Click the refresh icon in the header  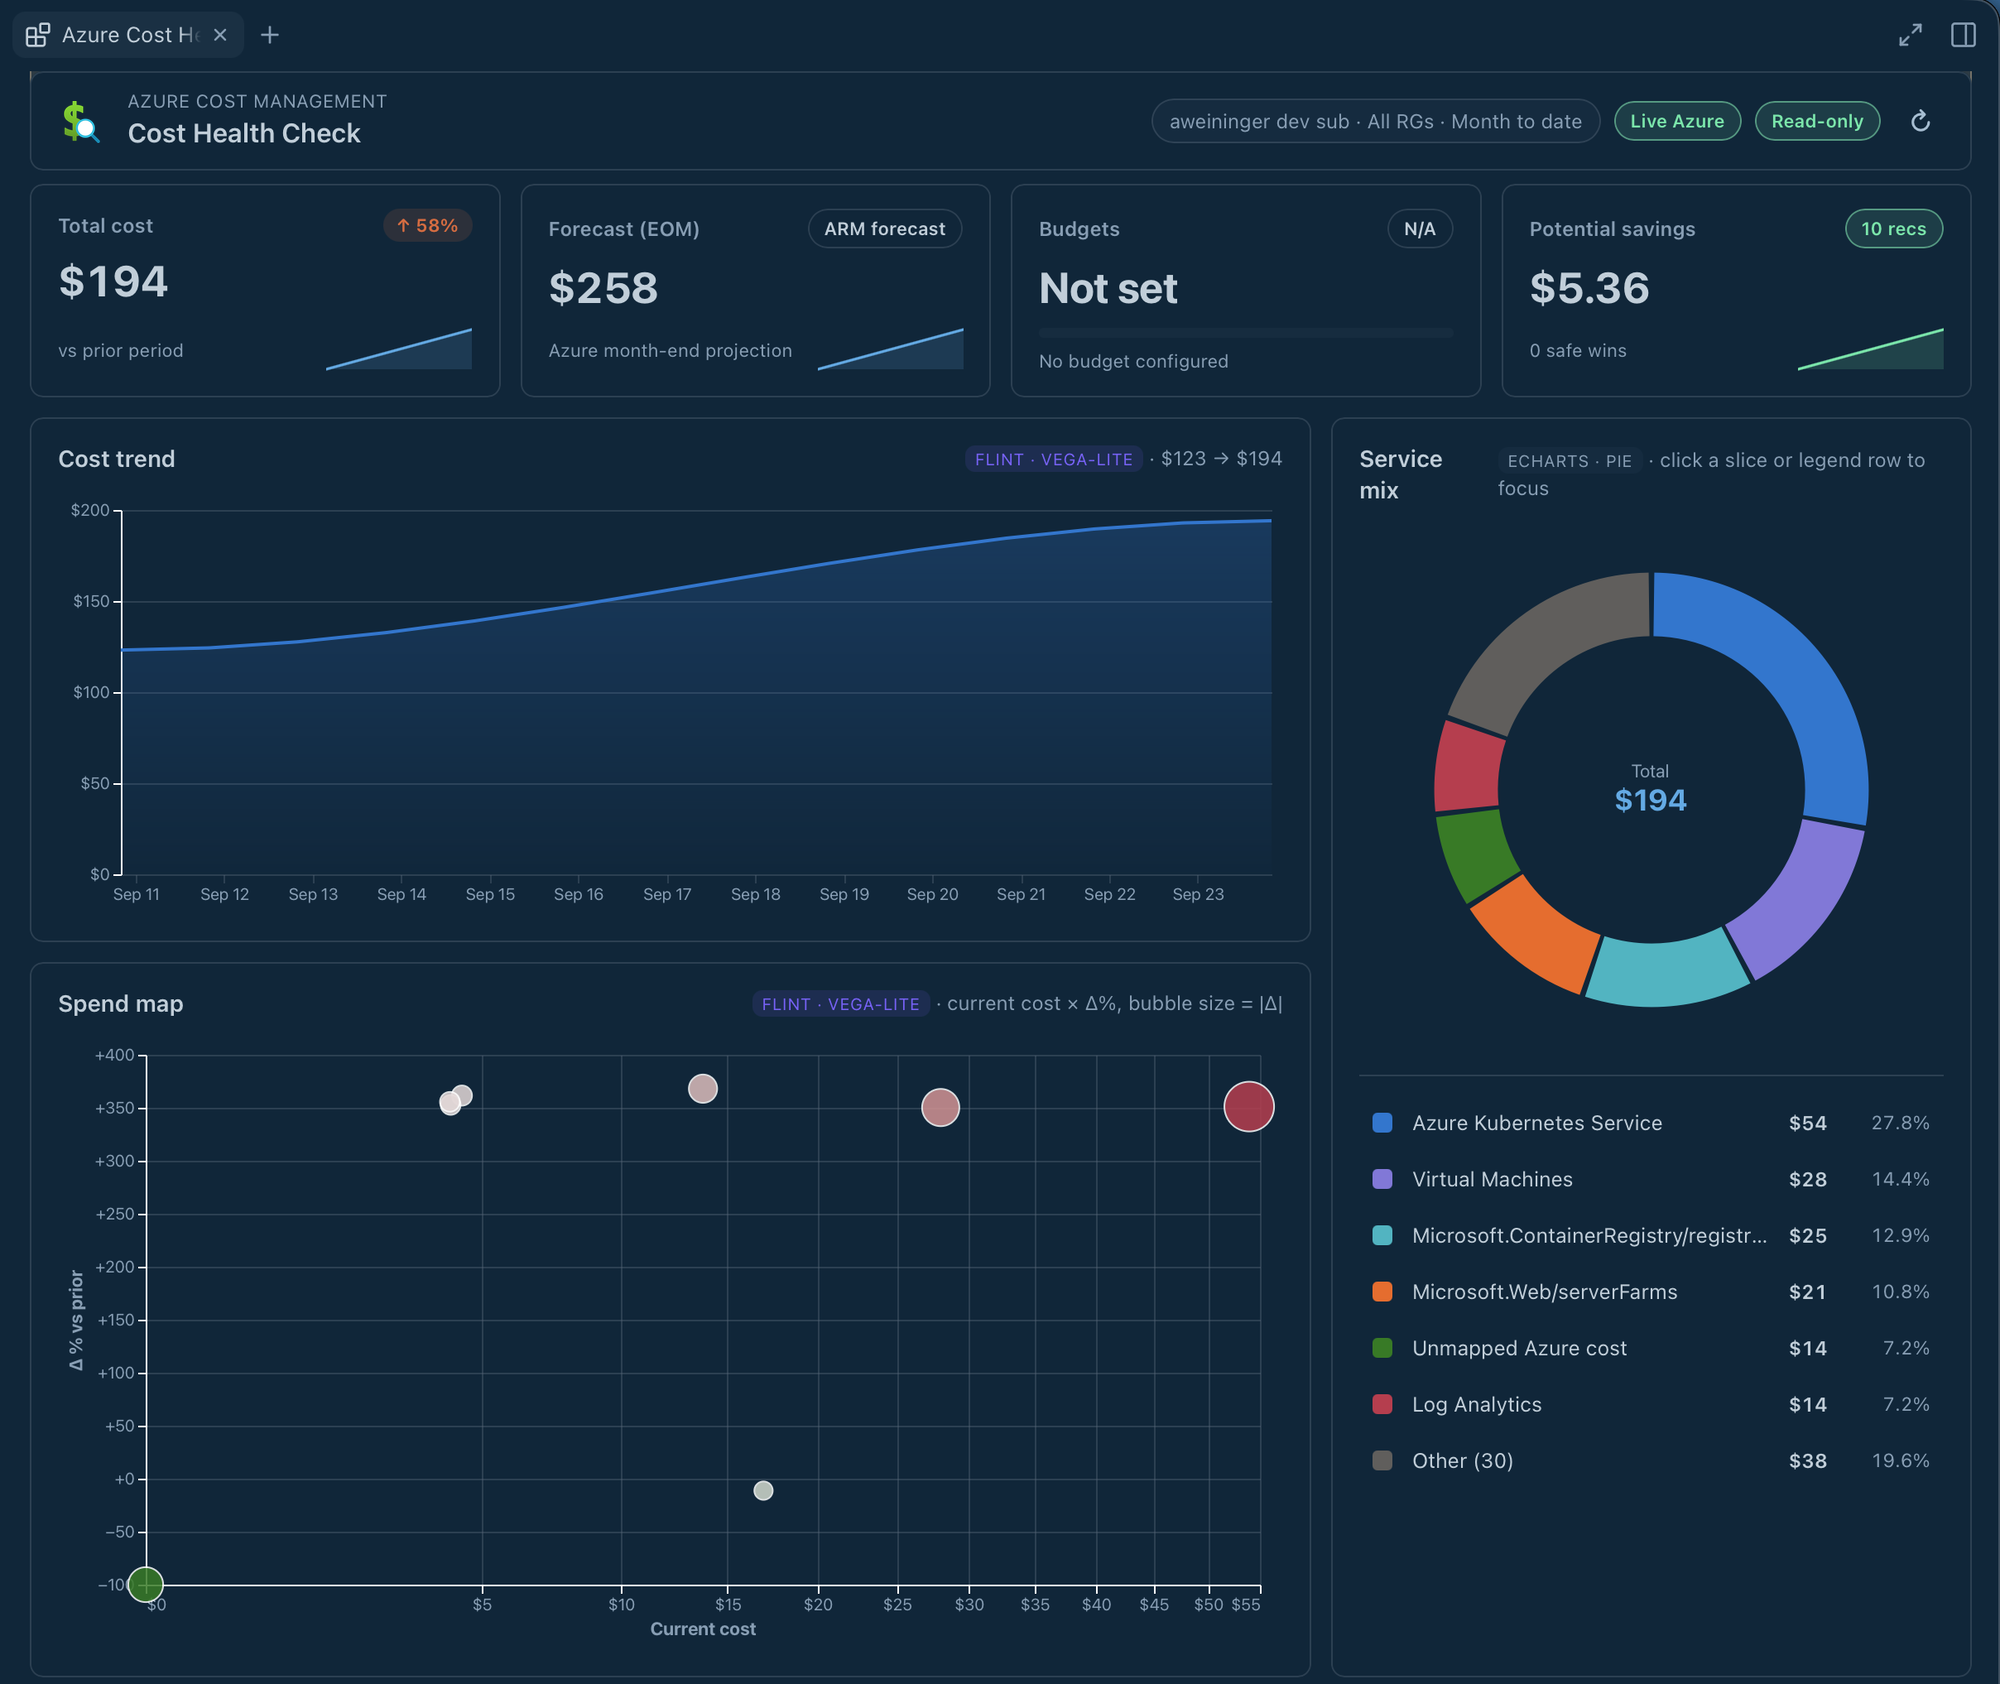(x=1920, y=121)
